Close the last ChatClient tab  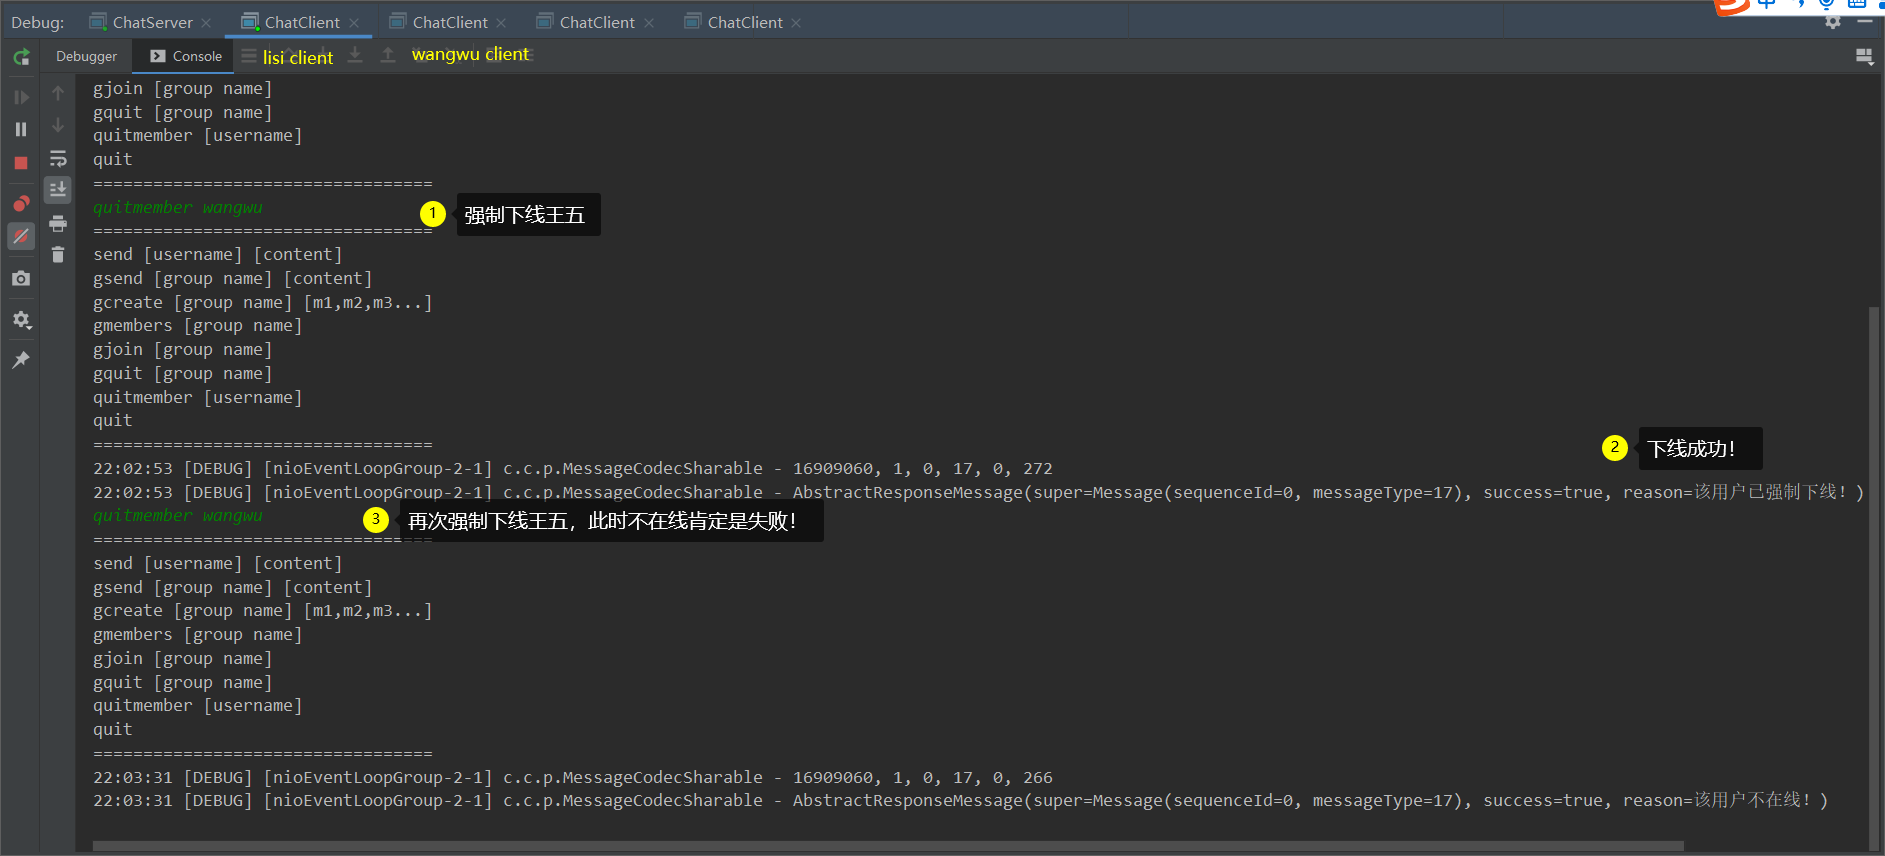pyautogui.click(x=796, y=23)
